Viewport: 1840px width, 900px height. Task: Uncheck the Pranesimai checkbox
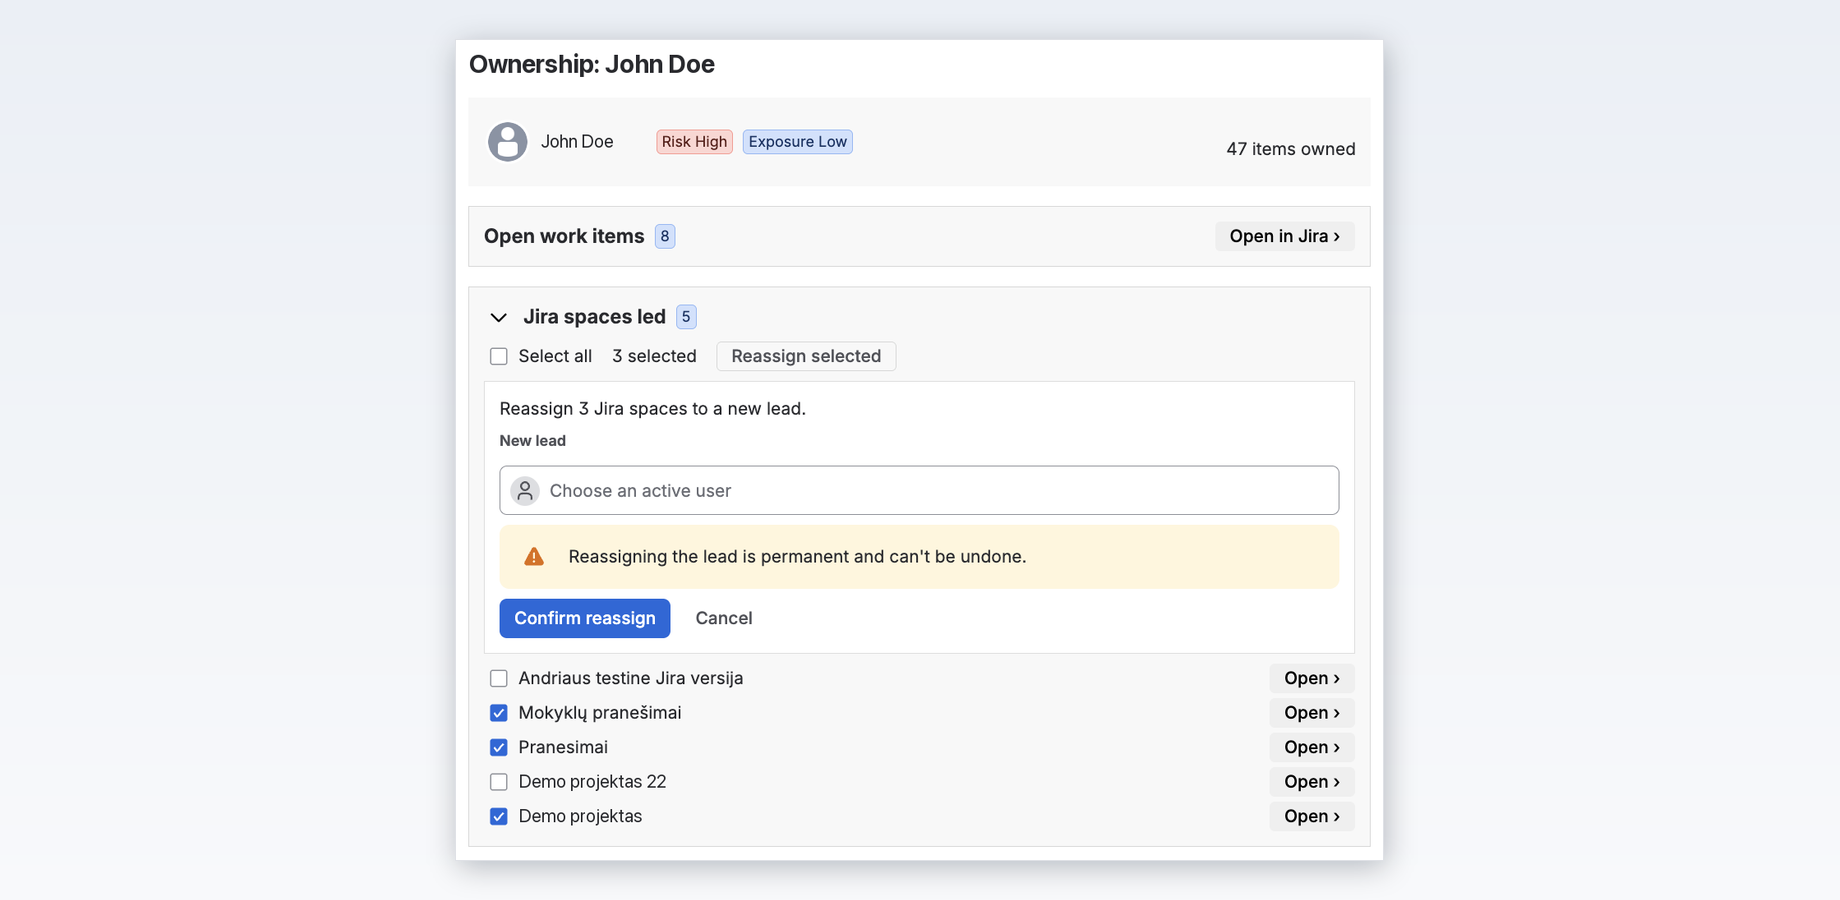(499, 748)
